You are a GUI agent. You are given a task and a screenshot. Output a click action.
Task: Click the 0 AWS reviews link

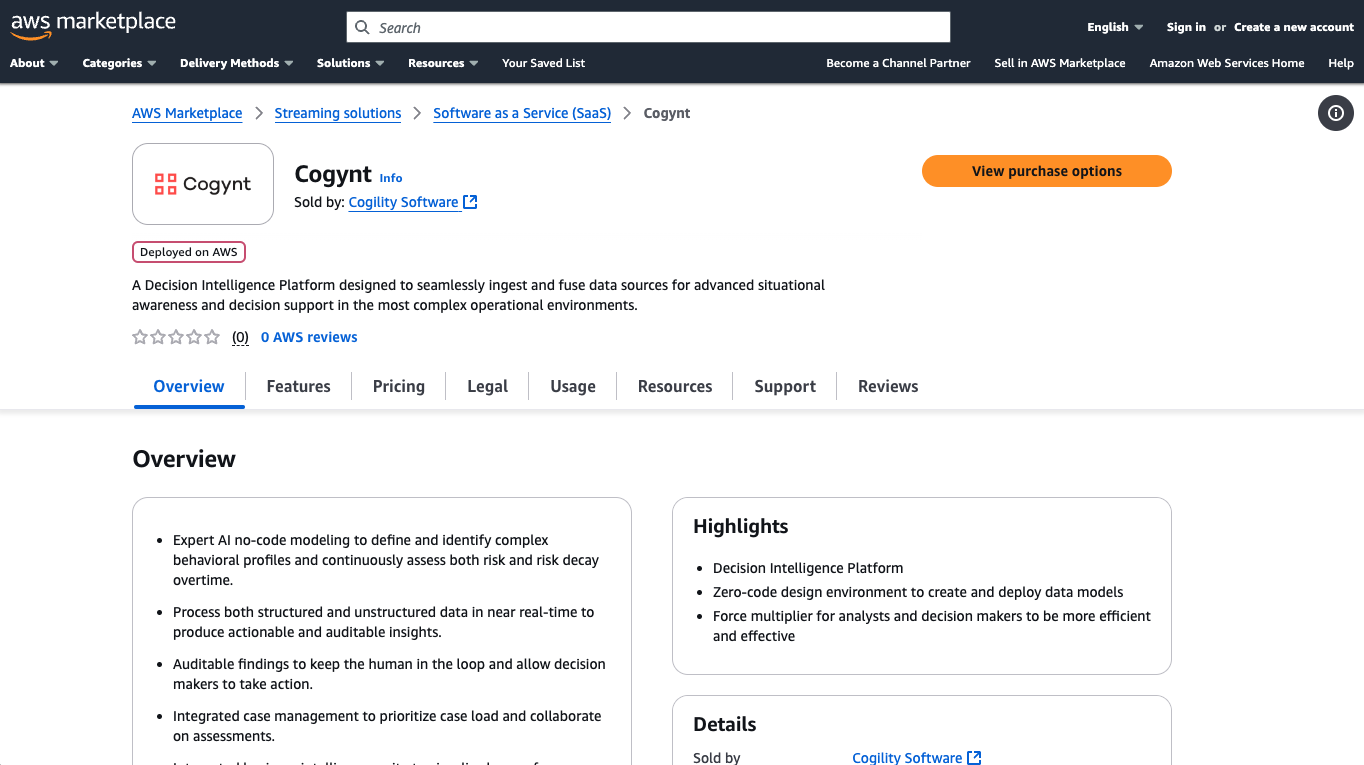tap(309, 337)
